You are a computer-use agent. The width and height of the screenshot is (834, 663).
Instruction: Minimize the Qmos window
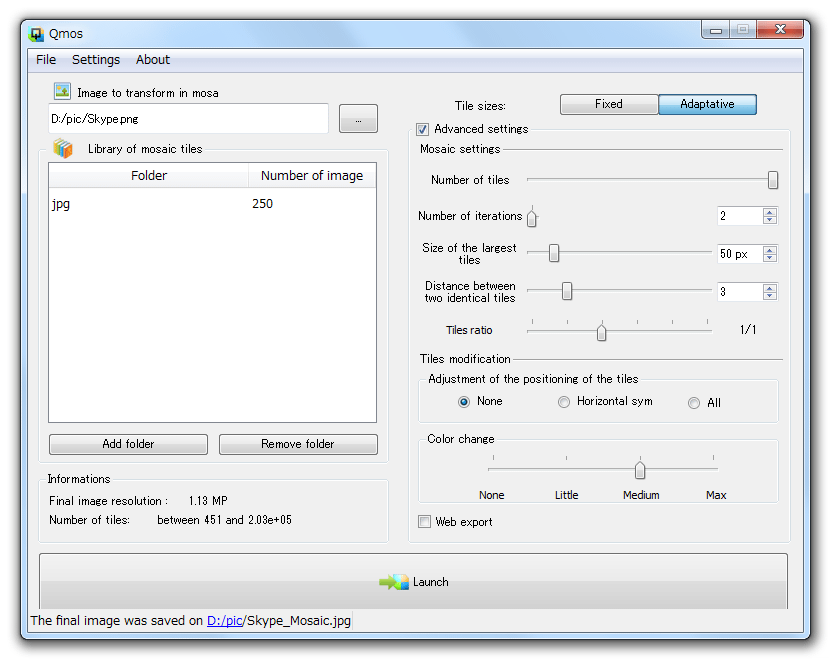(x=716, y=30)
